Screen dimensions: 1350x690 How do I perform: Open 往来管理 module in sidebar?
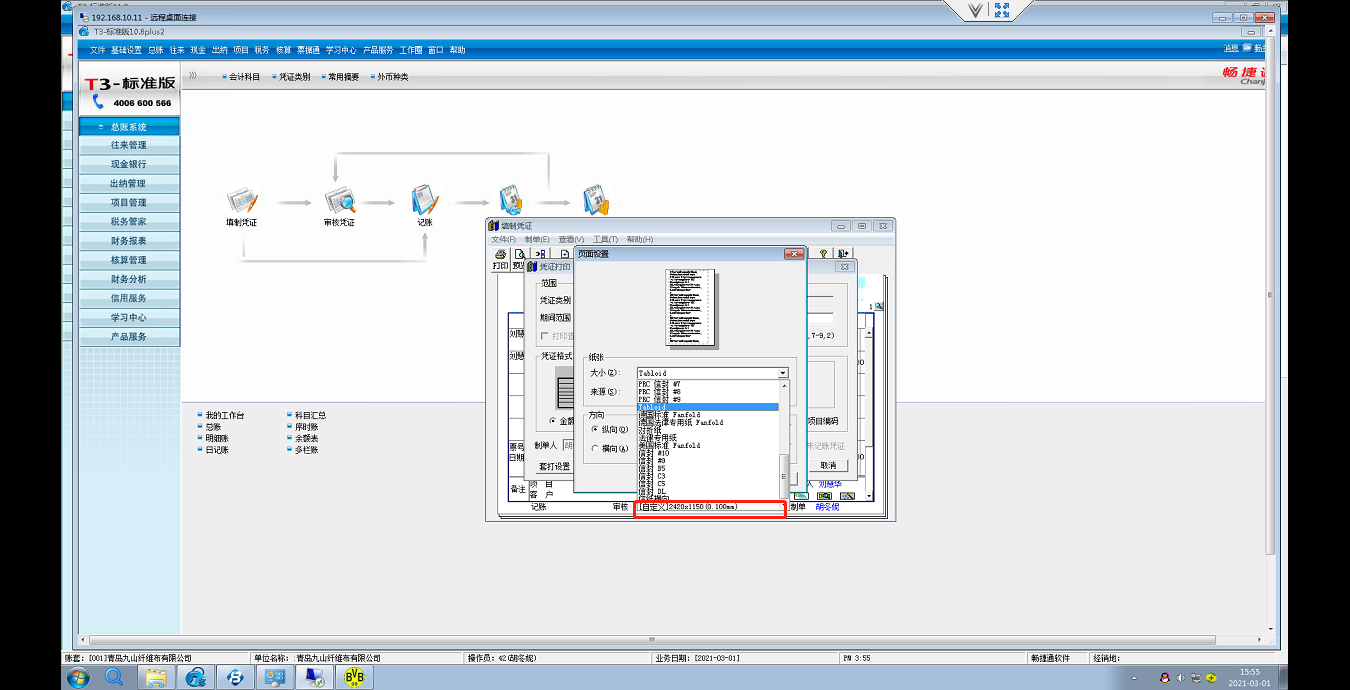[x=130, y=145]
